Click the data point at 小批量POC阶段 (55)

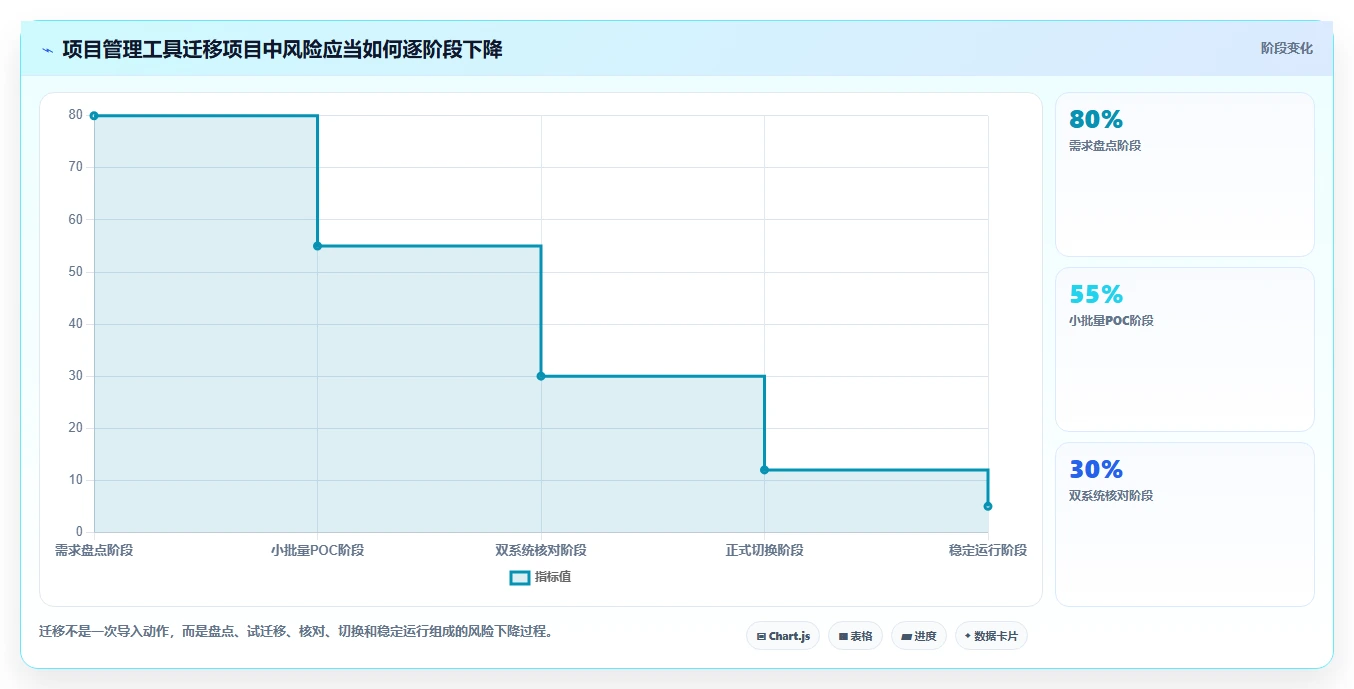317,246
